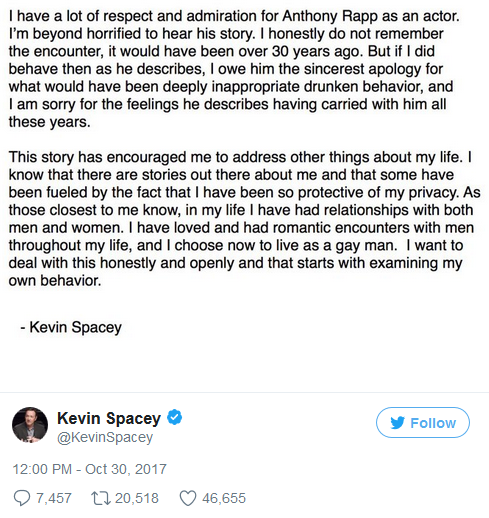Click the @KevinSpacey handle
Image resolution: width=489 pixels, height=518 pixels.
[105, 437]
